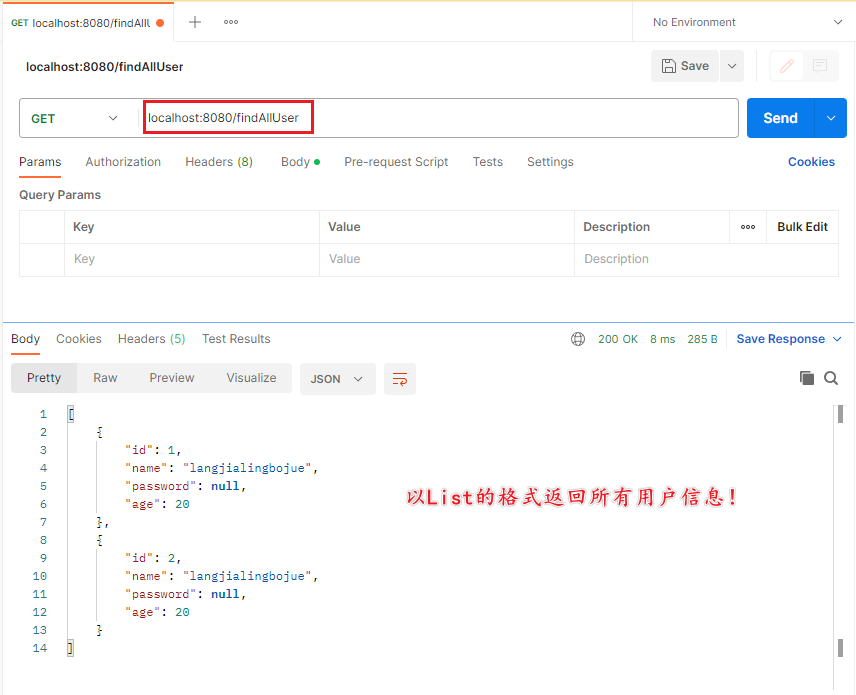
Task: Click the name value on line 4
Action: click(247, 468)
